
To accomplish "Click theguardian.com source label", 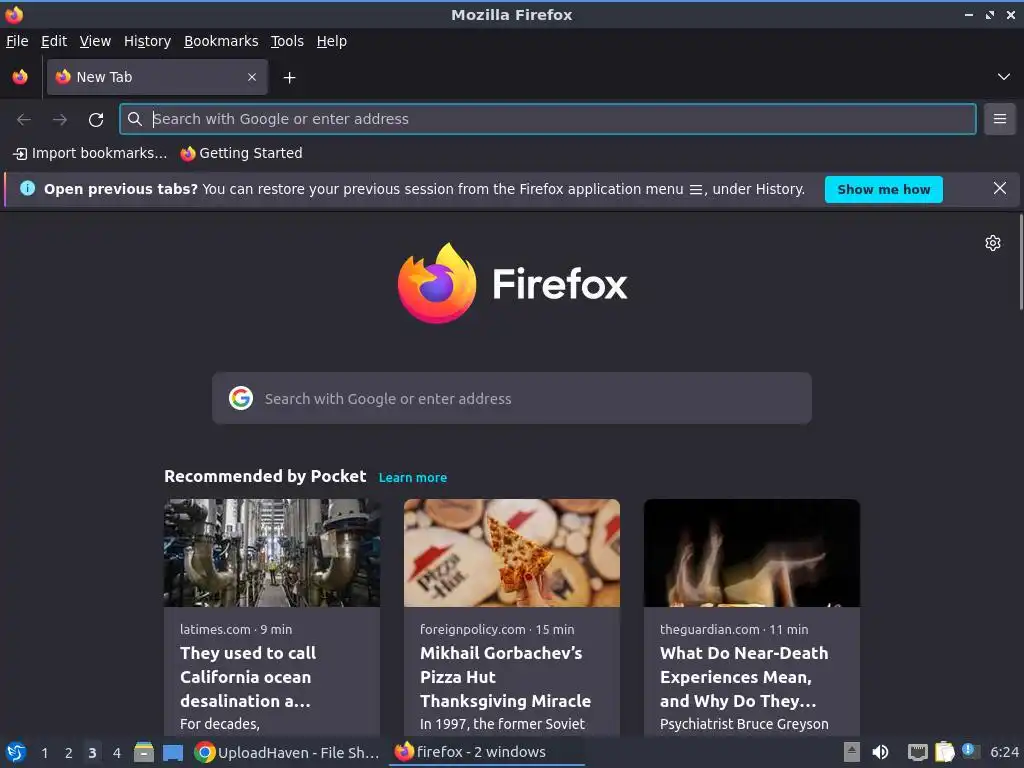I will point(710,630).
